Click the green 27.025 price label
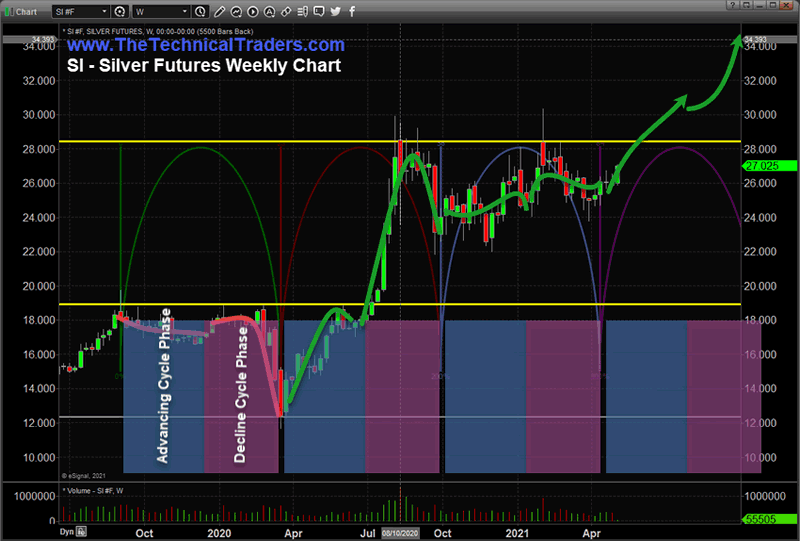Screen dimensions: 800x541 [x=769, y=166]
